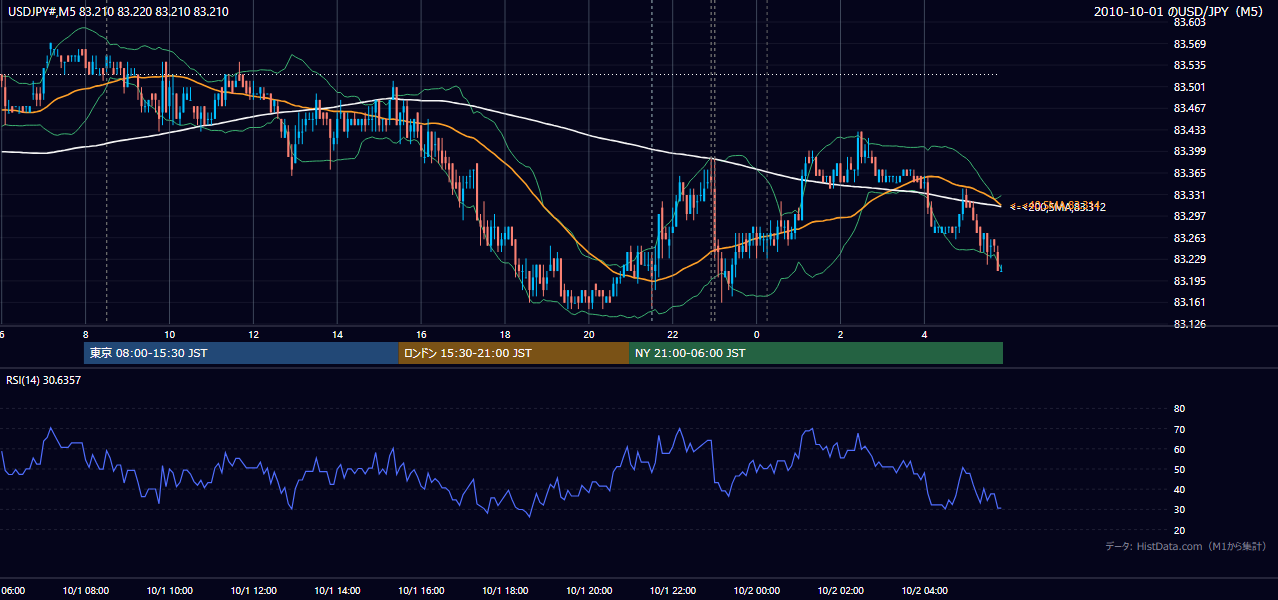Click price axis label 83.331

coord(1189,195)
